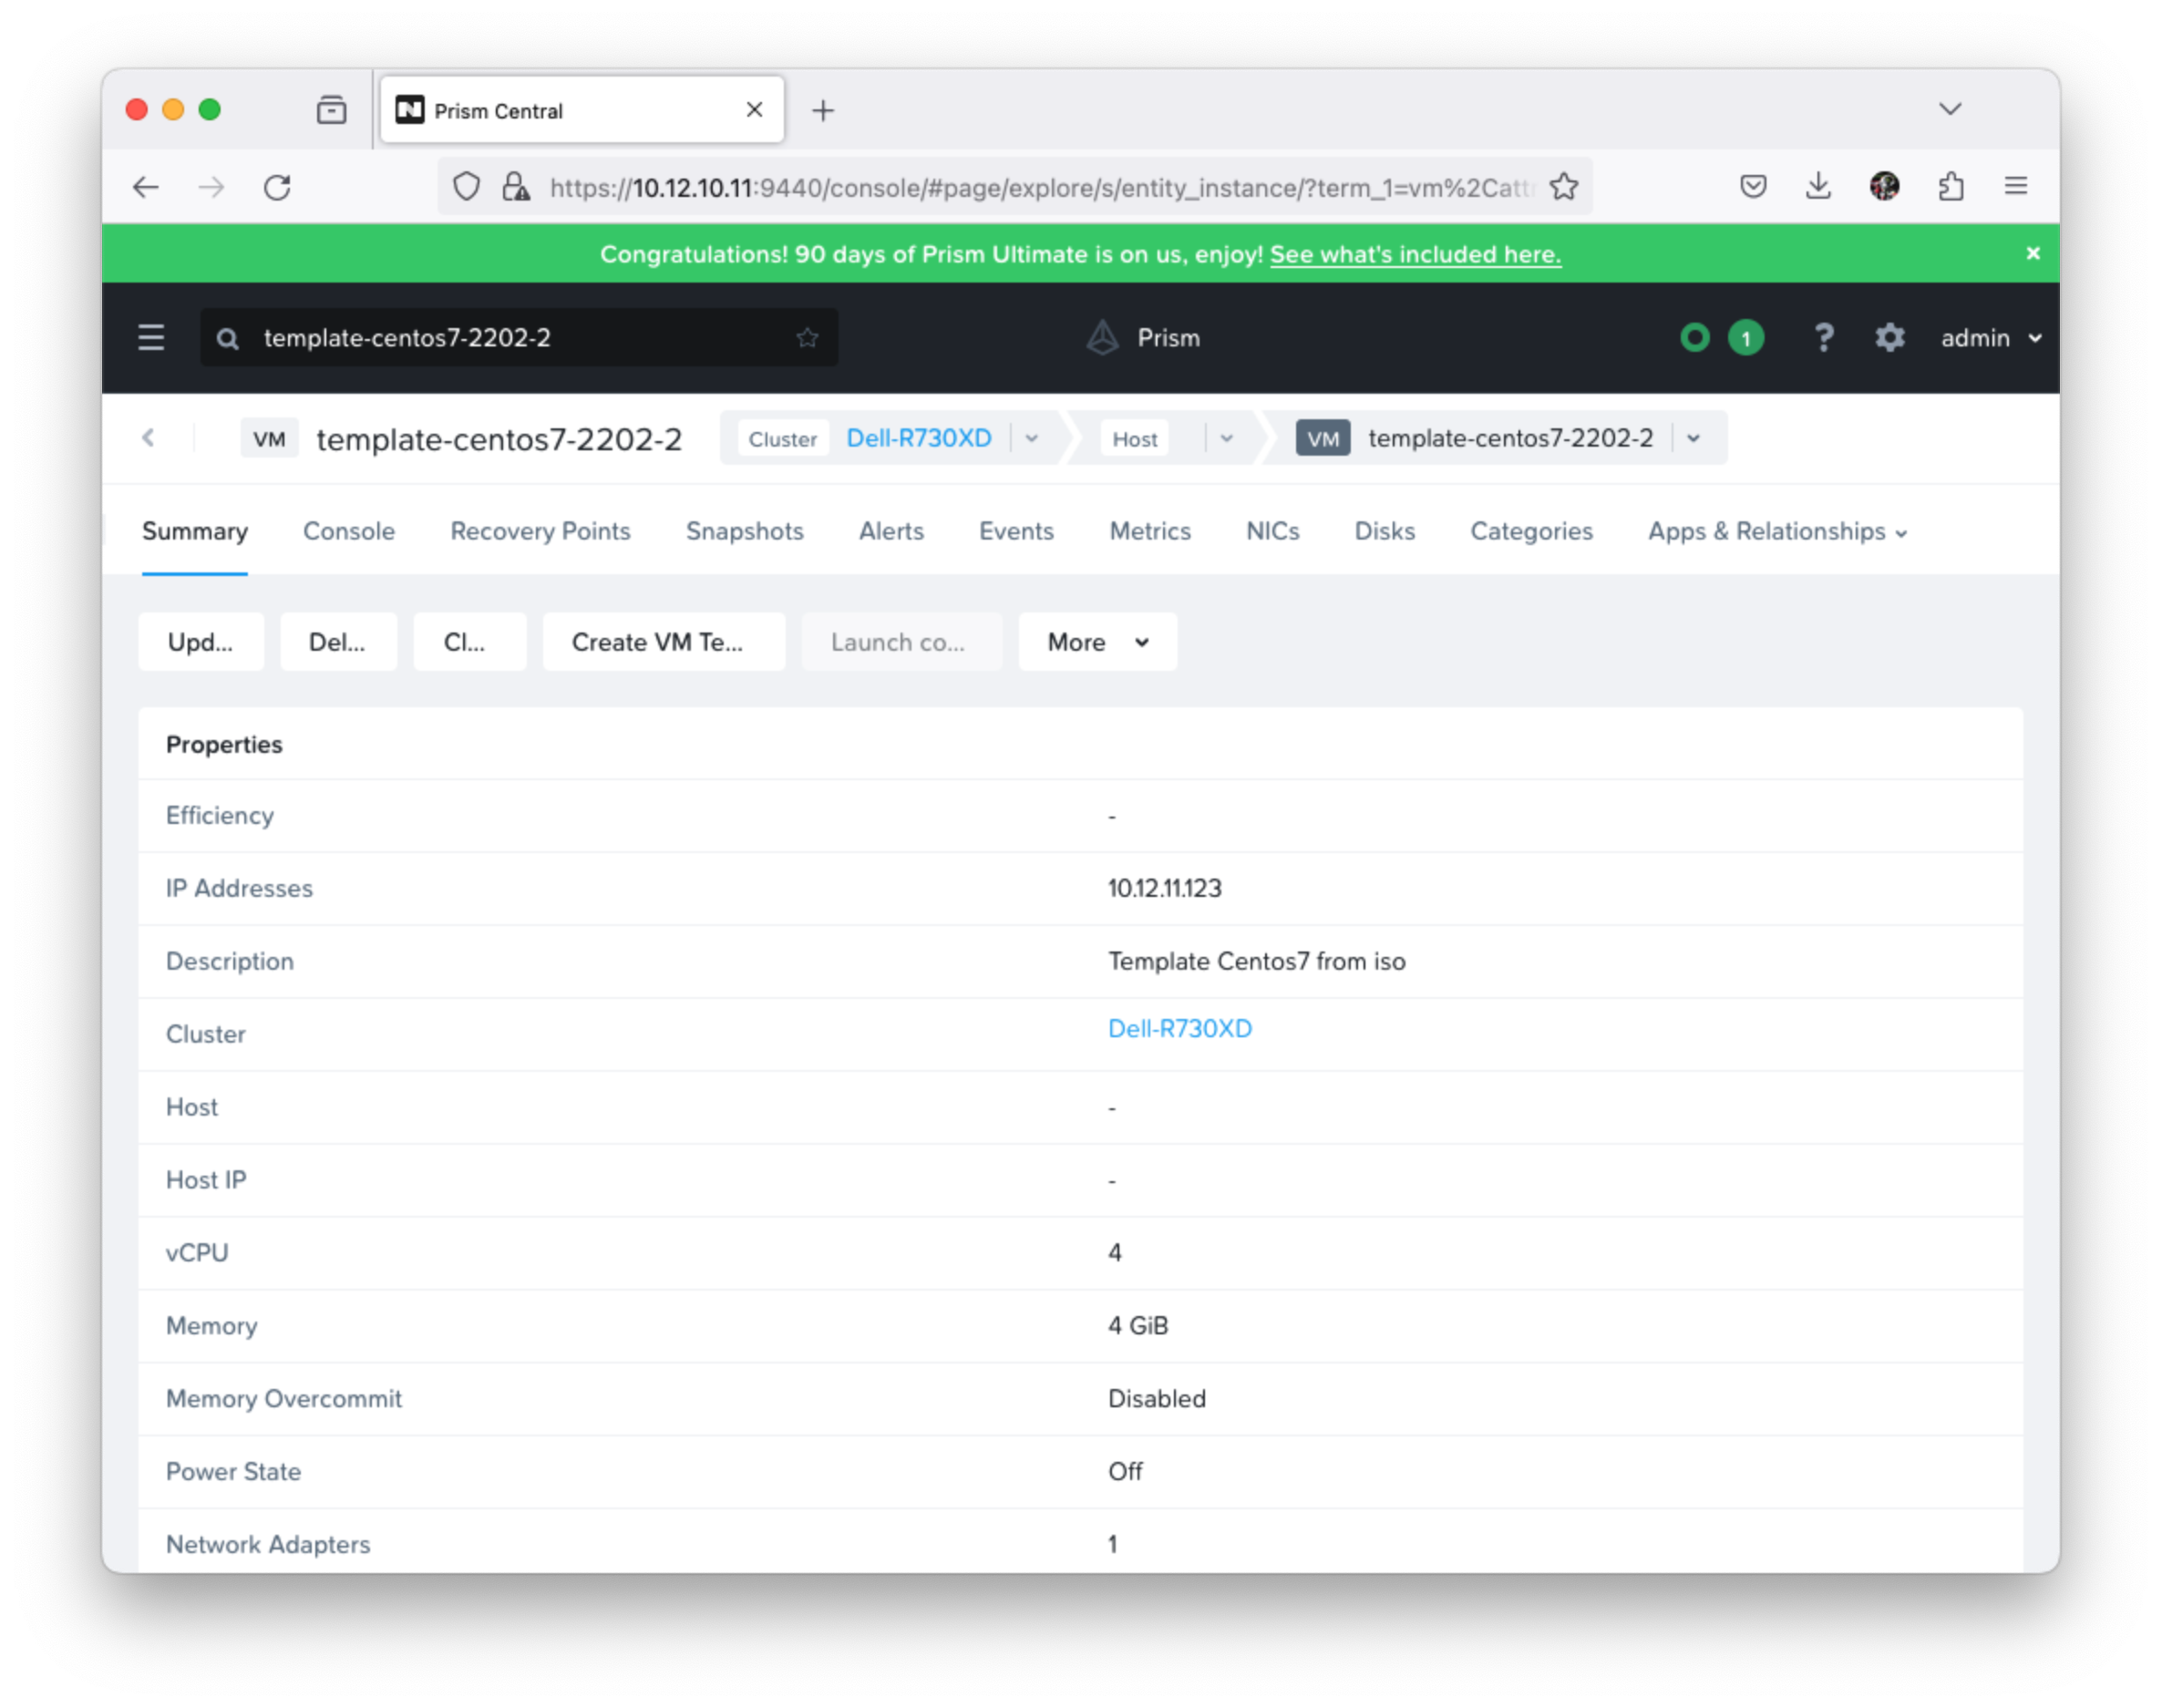Click the Cl... (Clone) button
Viewport: 2162px width, 1708px height.
pyautogui.click(x=469, y=642)
